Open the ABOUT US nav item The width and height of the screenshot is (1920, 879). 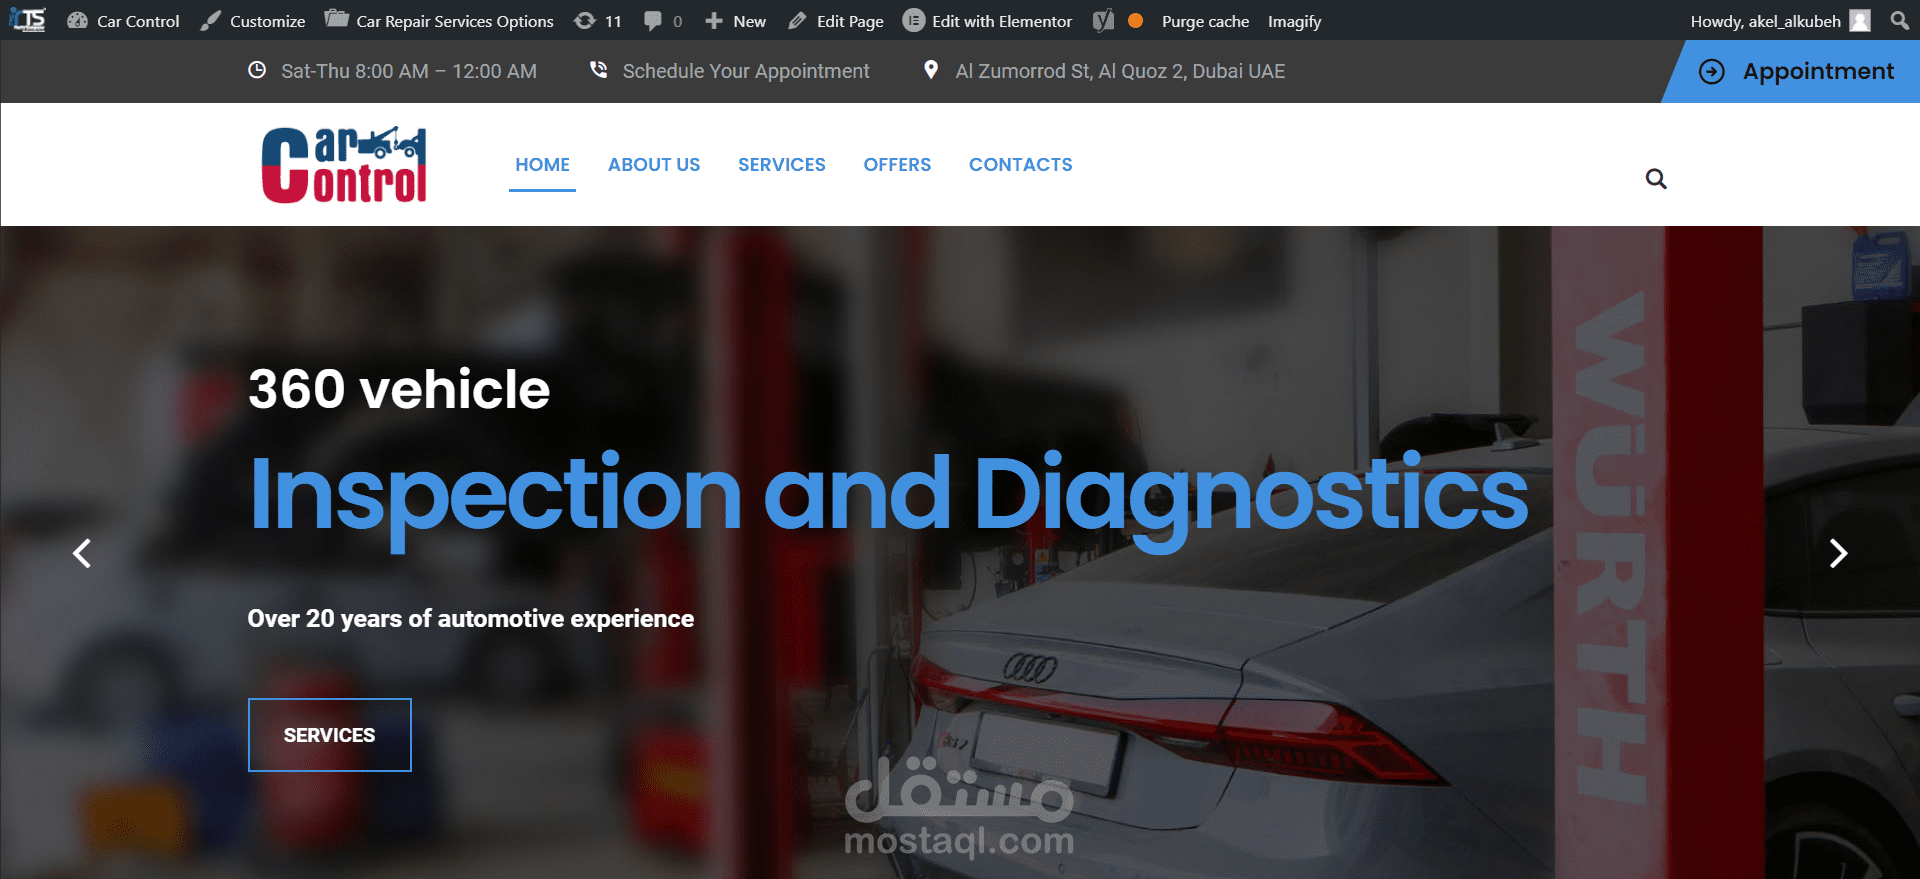[x=654, y=165]
